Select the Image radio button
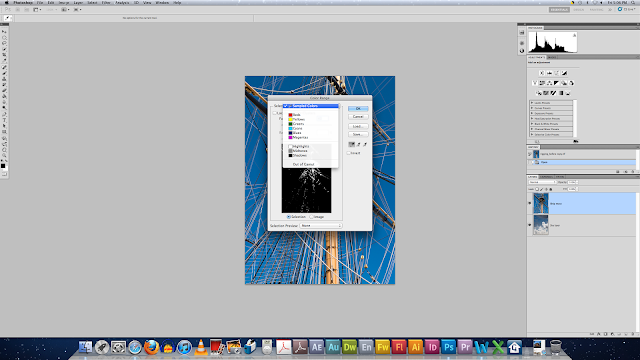Screen dimensions: 640x360 pos(311,217)
